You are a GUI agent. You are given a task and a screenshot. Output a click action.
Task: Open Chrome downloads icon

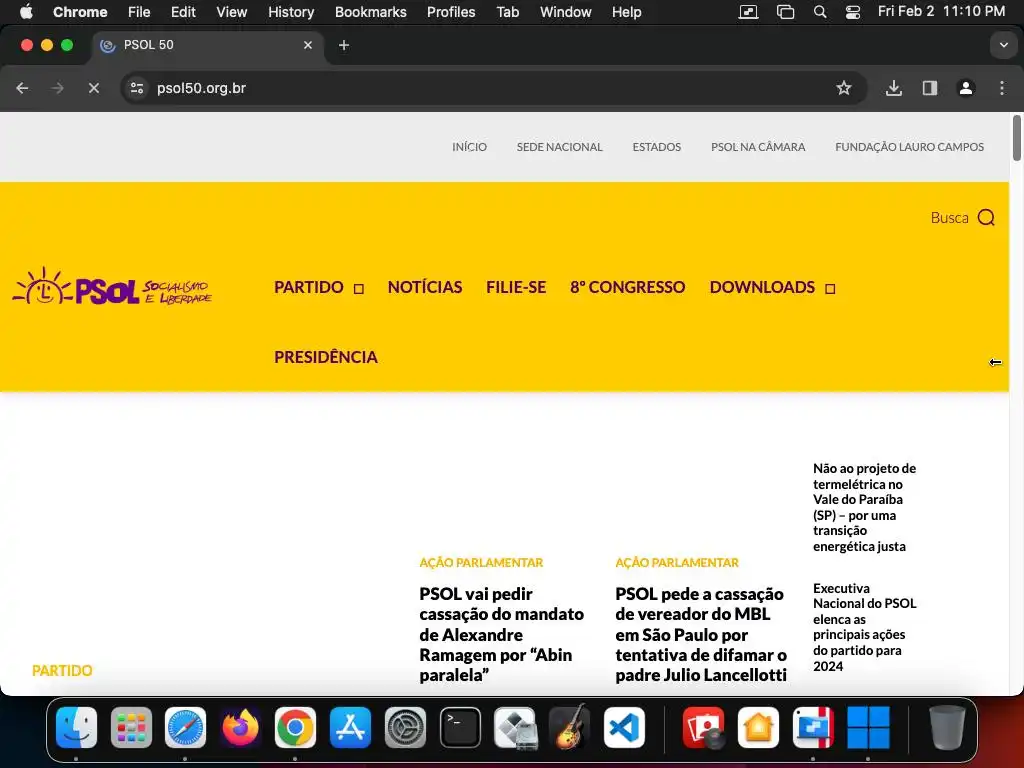click(x=893, y=88)
